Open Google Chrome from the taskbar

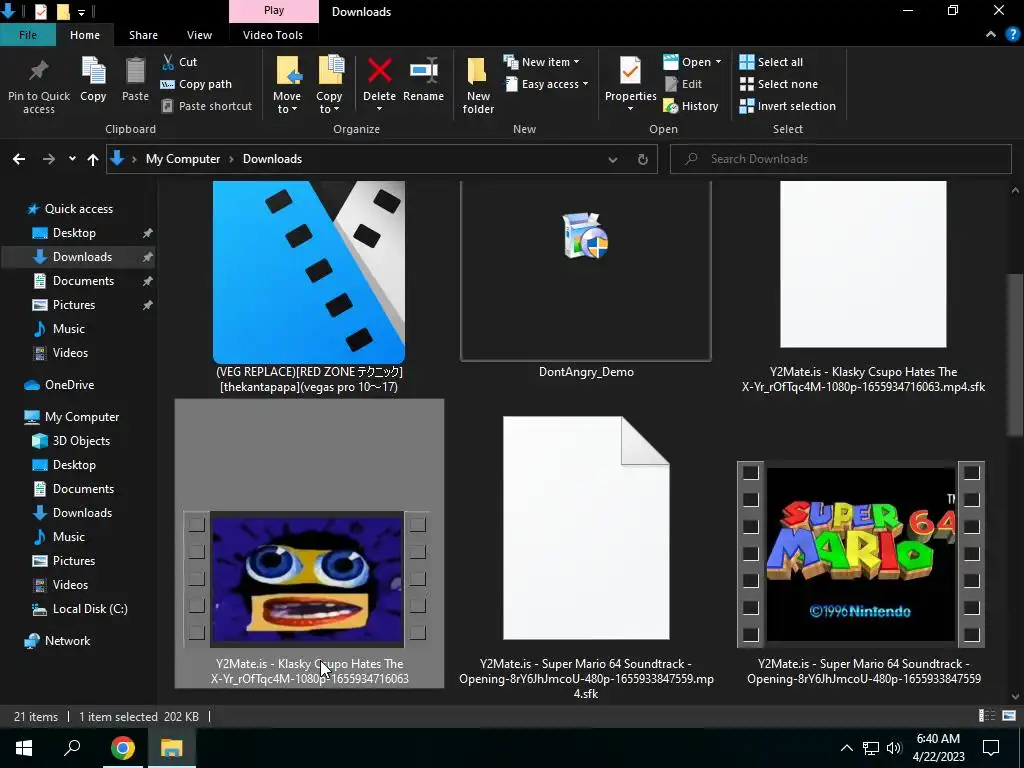coord(123,748)
